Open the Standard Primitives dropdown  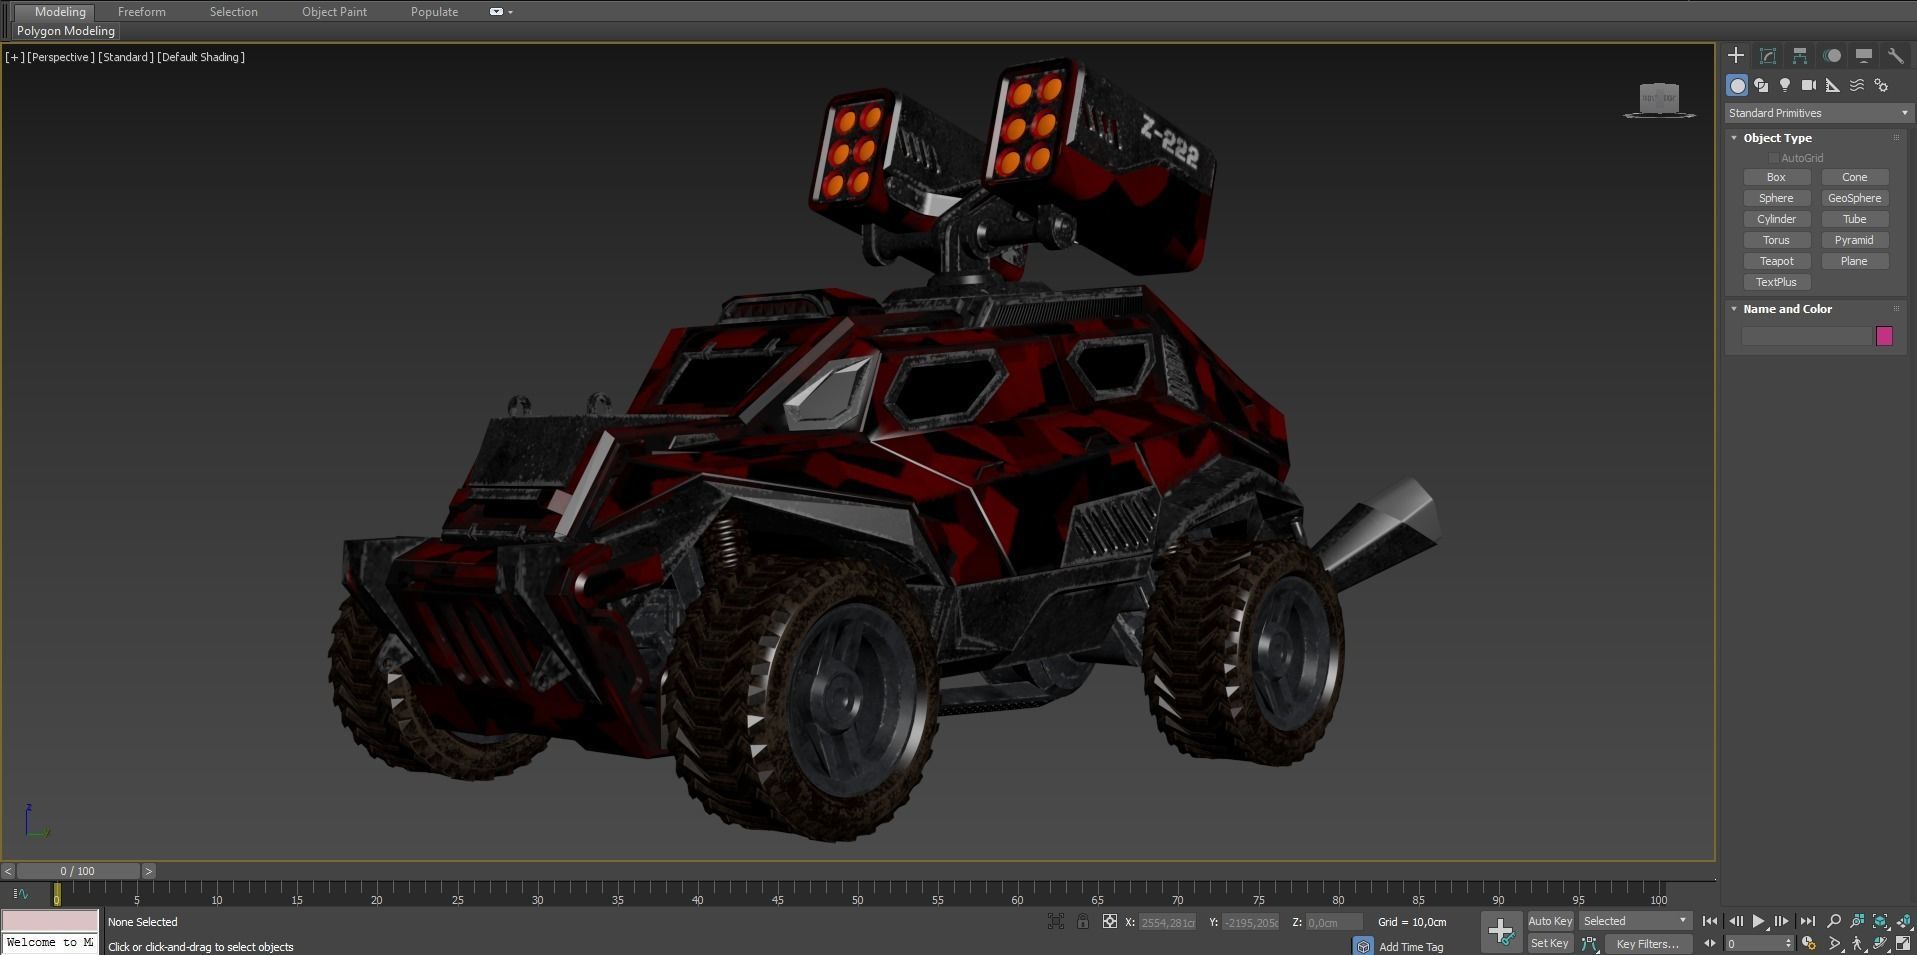click(1817, 113)
